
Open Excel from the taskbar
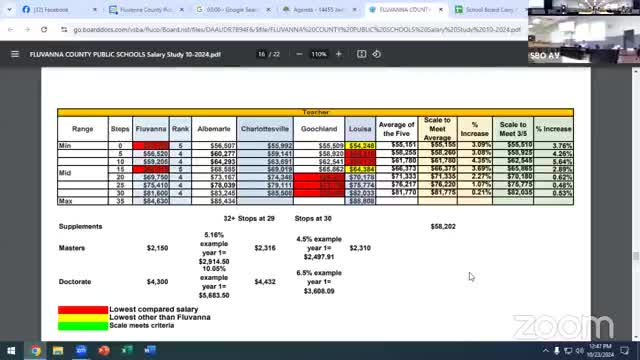coord(127,350)
